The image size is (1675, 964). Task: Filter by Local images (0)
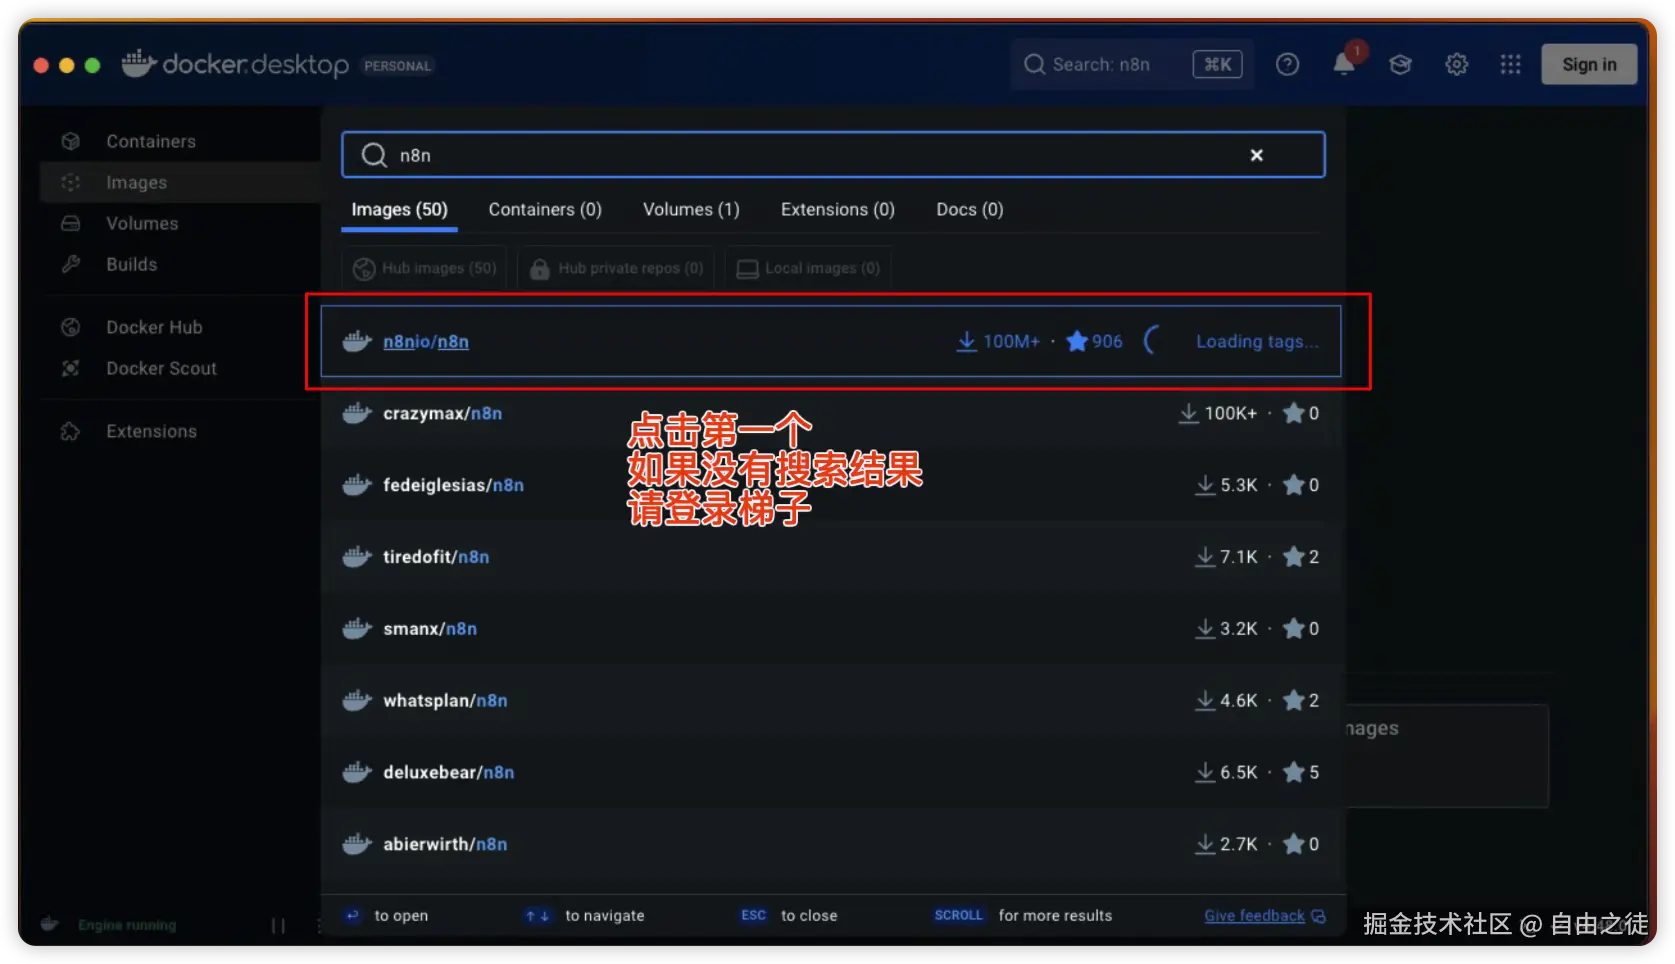point(808,268)
